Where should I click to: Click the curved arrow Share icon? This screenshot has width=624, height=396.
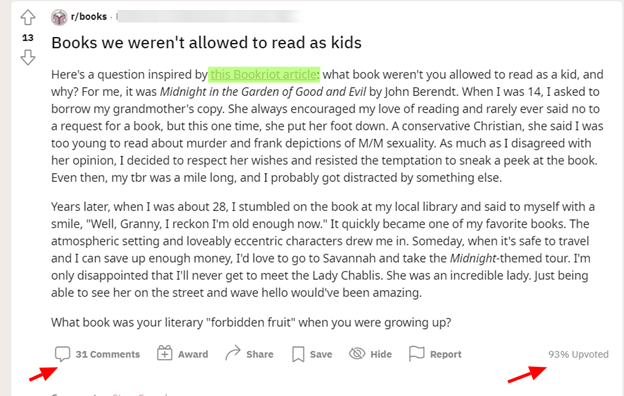[x=233, y=353]
